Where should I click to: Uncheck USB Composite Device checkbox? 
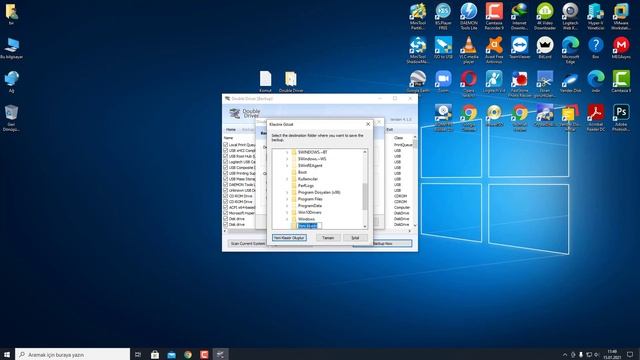[x=226, y=167]
